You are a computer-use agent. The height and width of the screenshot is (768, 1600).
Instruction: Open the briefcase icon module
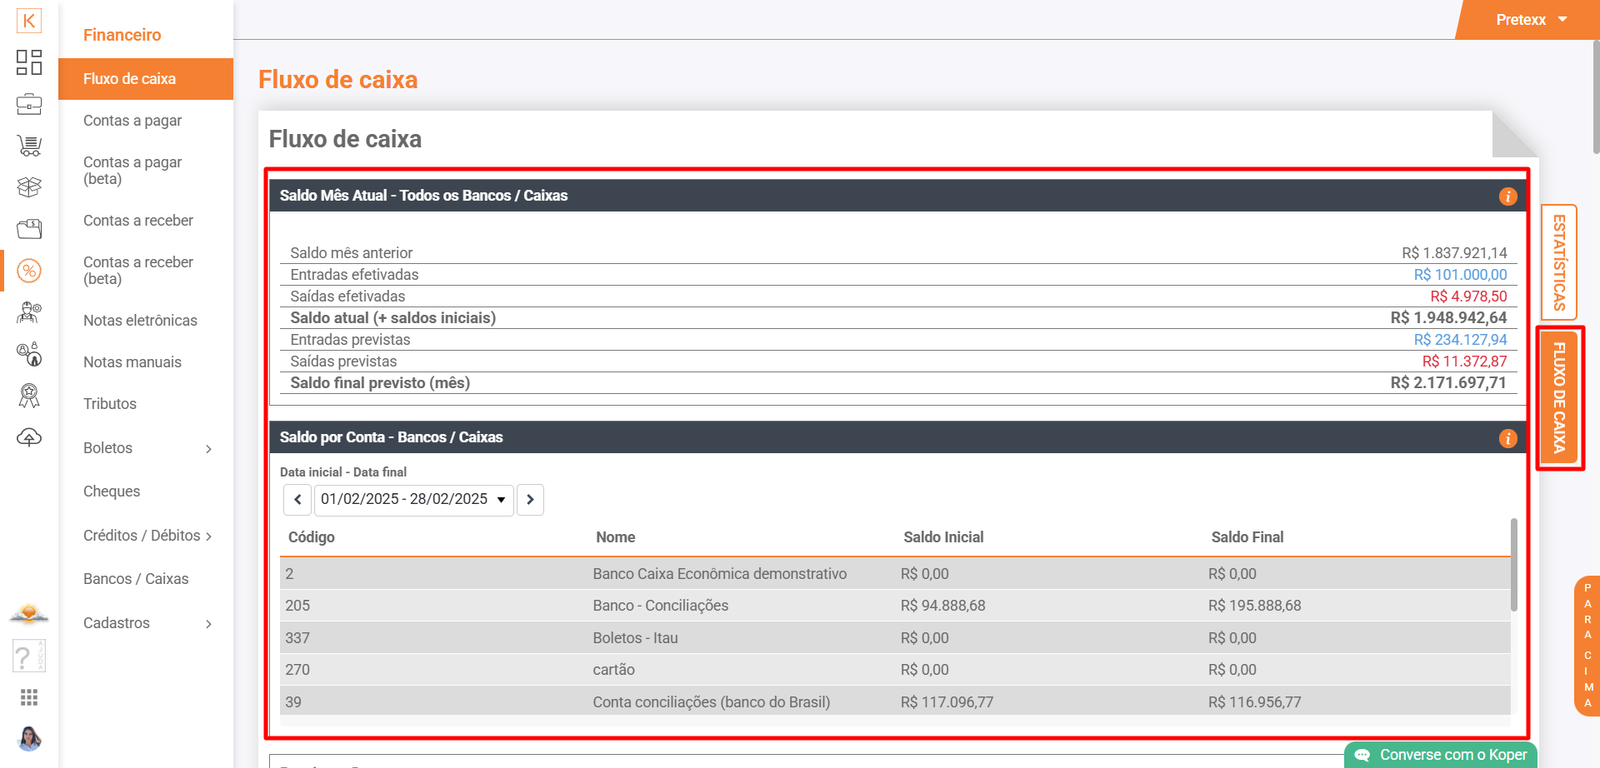pyautogui.click(x=29, y=104)
